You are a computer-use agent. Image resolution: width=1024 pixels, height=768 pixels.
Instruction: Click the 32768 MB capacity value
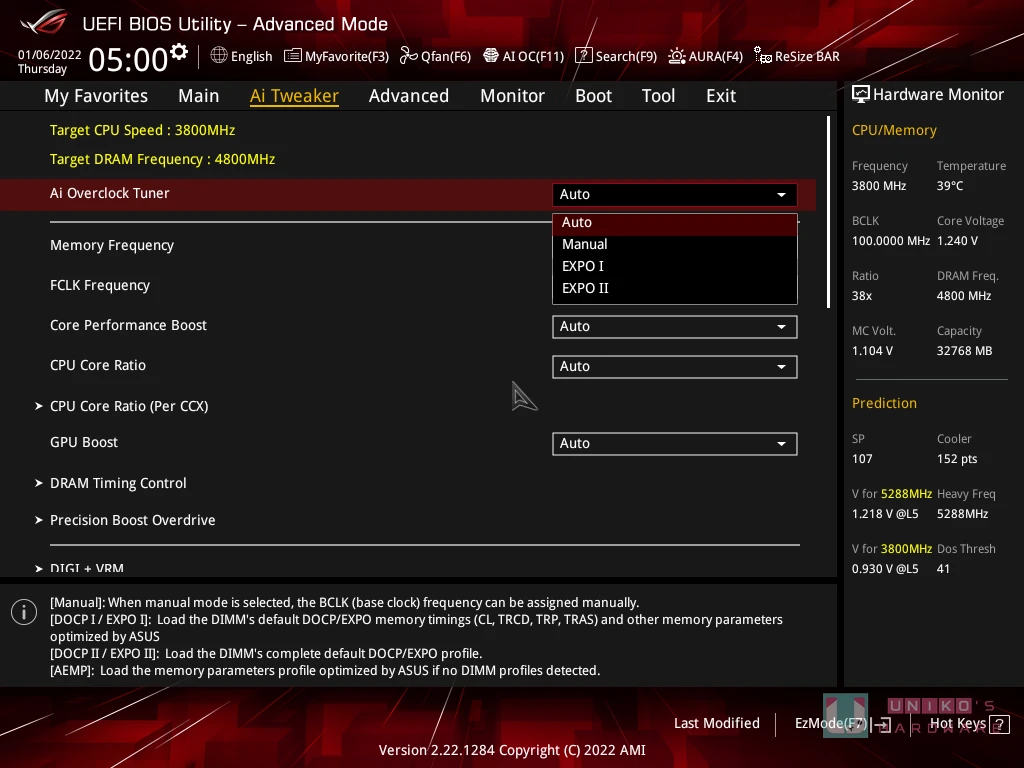coord(965,351)
